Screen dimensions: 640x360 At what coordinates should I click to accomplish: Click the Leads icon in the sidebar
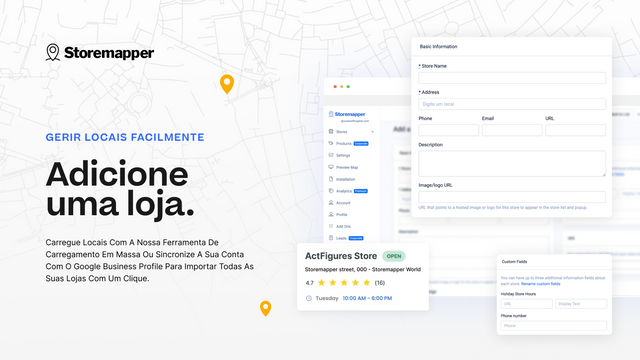(x=331, y=238)
